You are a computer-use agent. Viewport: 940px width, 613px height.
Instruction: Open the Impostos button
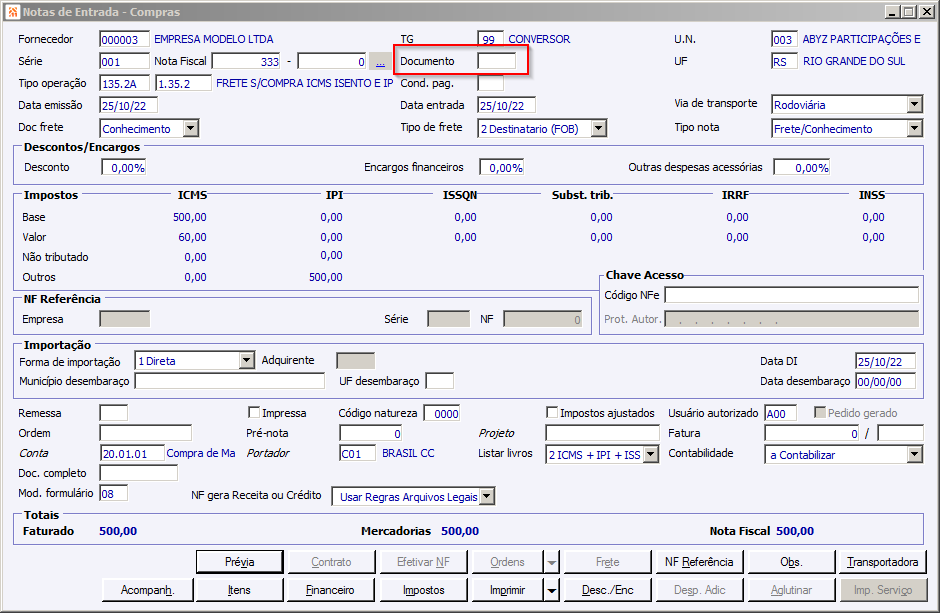pos(423,590)
